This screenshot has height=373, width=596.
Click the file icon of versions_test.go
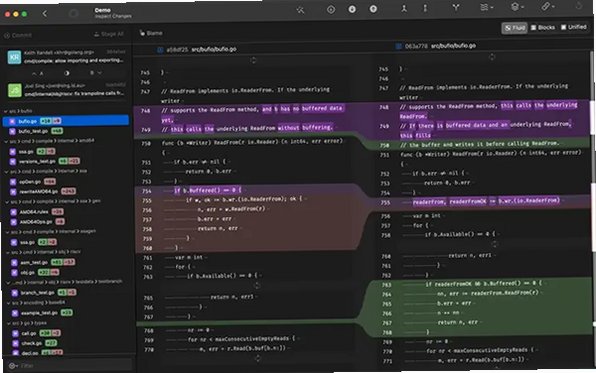[x=13, y=162]
